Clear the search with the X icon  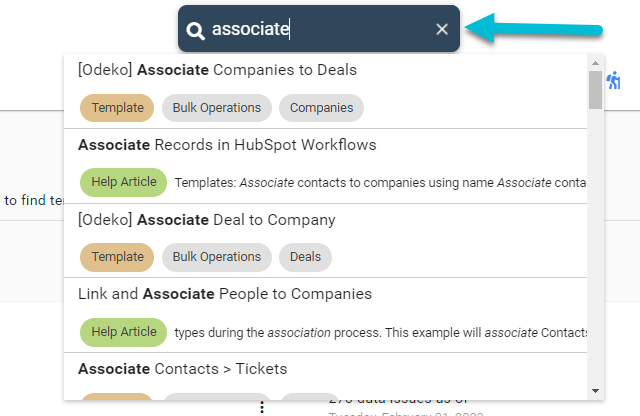point(442,29)
